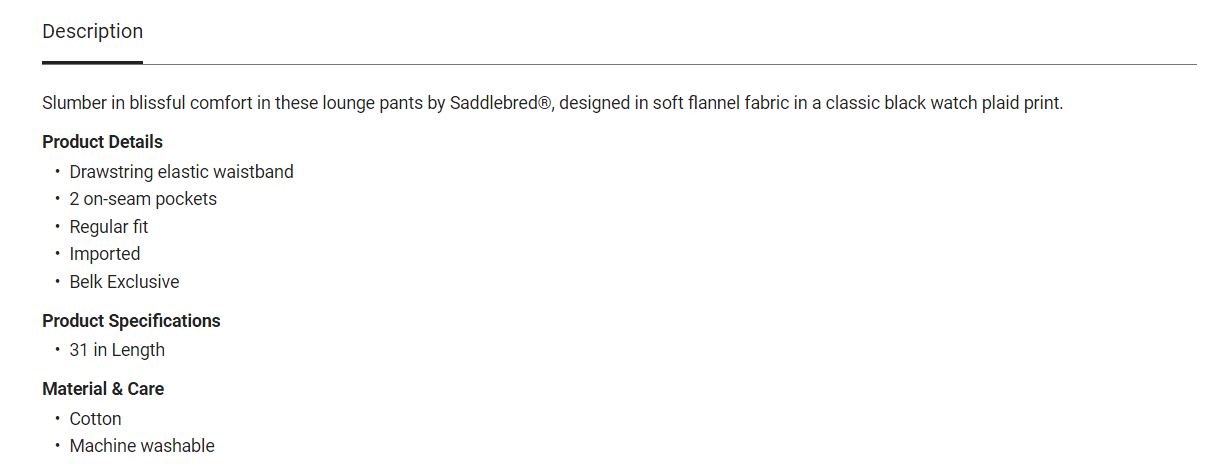This screenshot has height=466, width=1209.
Task: Select the Product Specifications heading
Action: tap(131, 321)
